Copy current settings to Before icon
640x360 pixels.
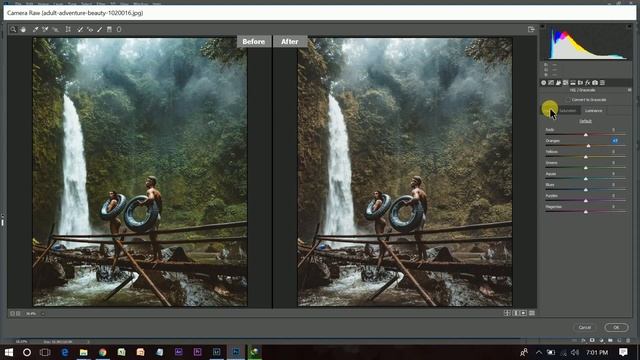click(x=524, y=313)
